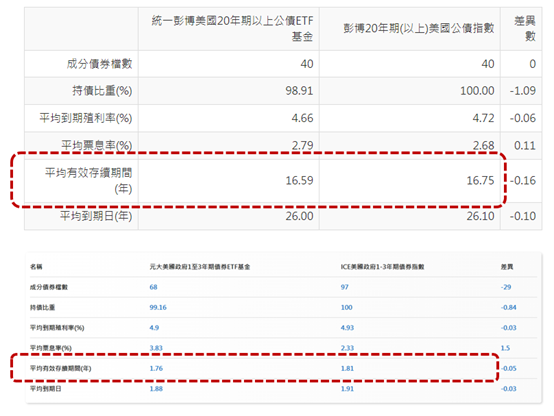
Task: Click the duration value '16.59'
Action: [299, 181]
